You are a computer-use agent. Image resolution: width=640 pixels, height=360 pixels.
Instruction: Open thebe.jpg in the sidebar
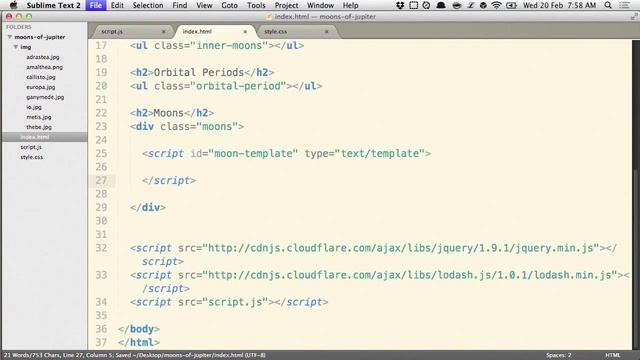pyautogui.click(x=39, y=127)
